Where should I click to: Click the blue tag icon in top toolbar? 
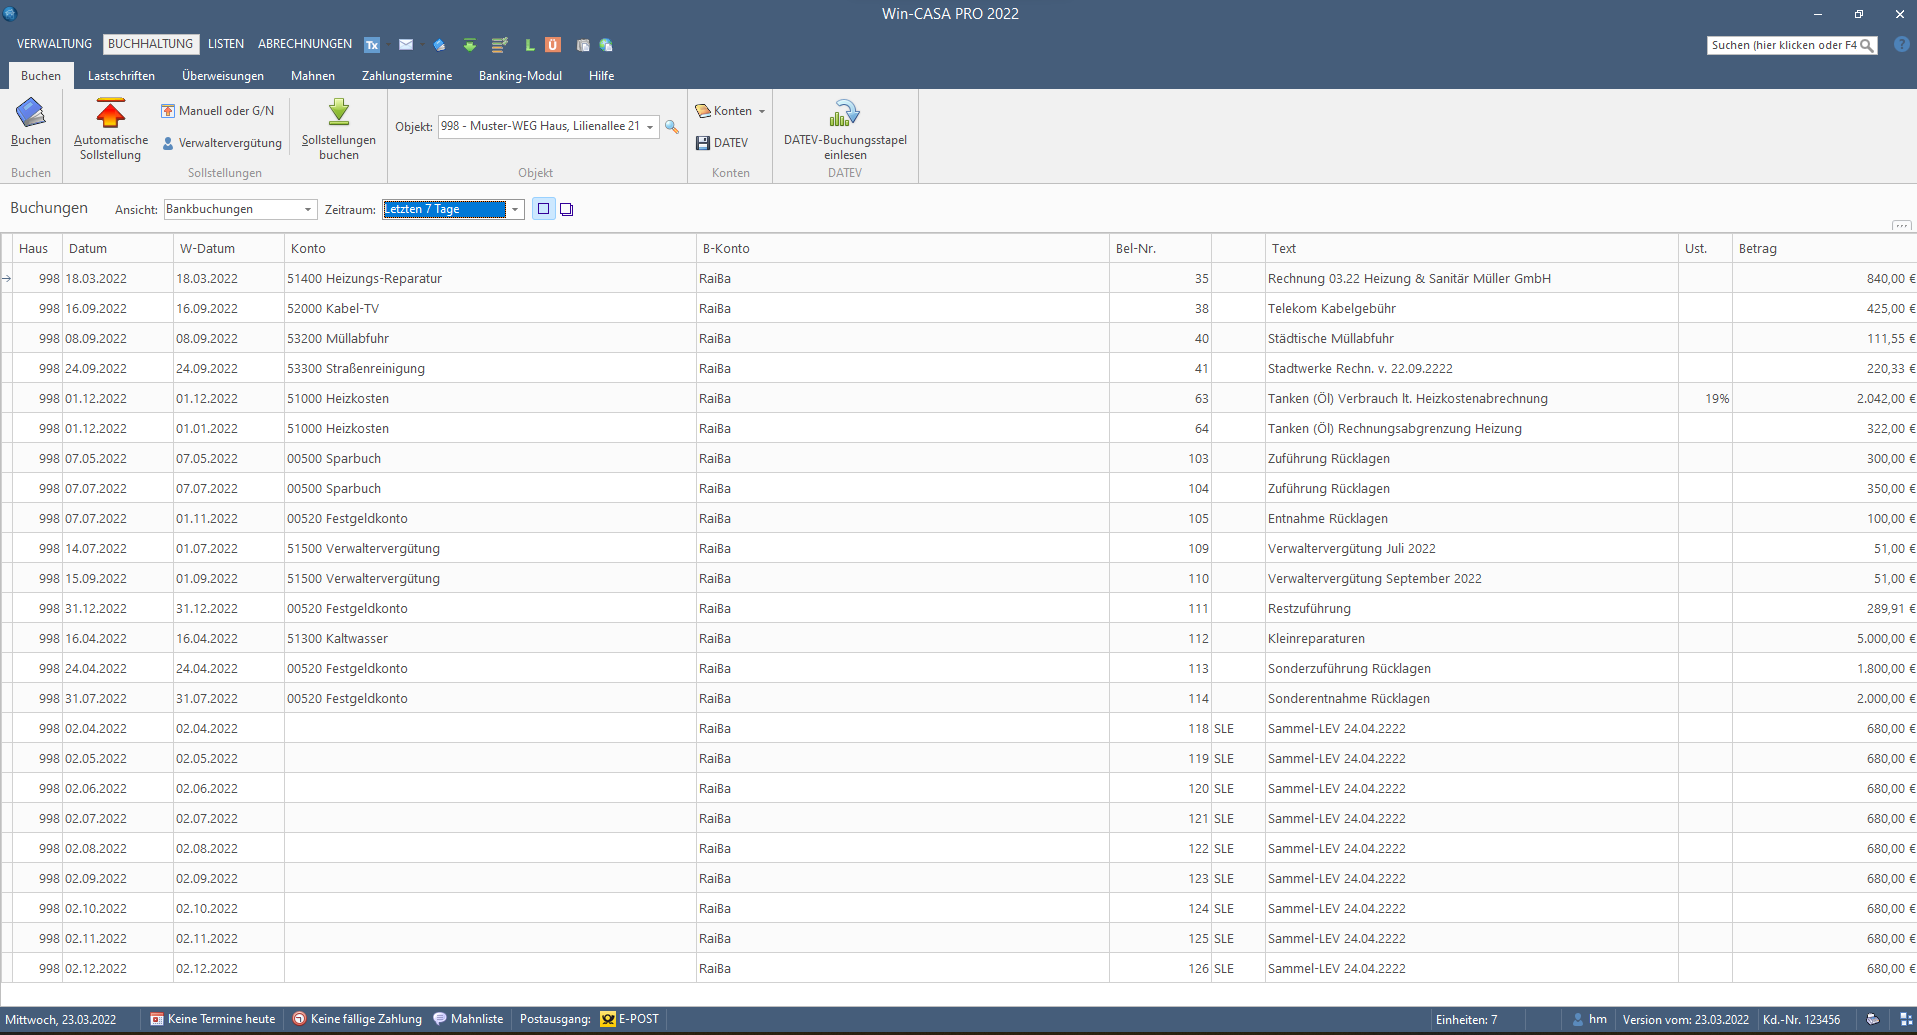(x=439, y=45)
